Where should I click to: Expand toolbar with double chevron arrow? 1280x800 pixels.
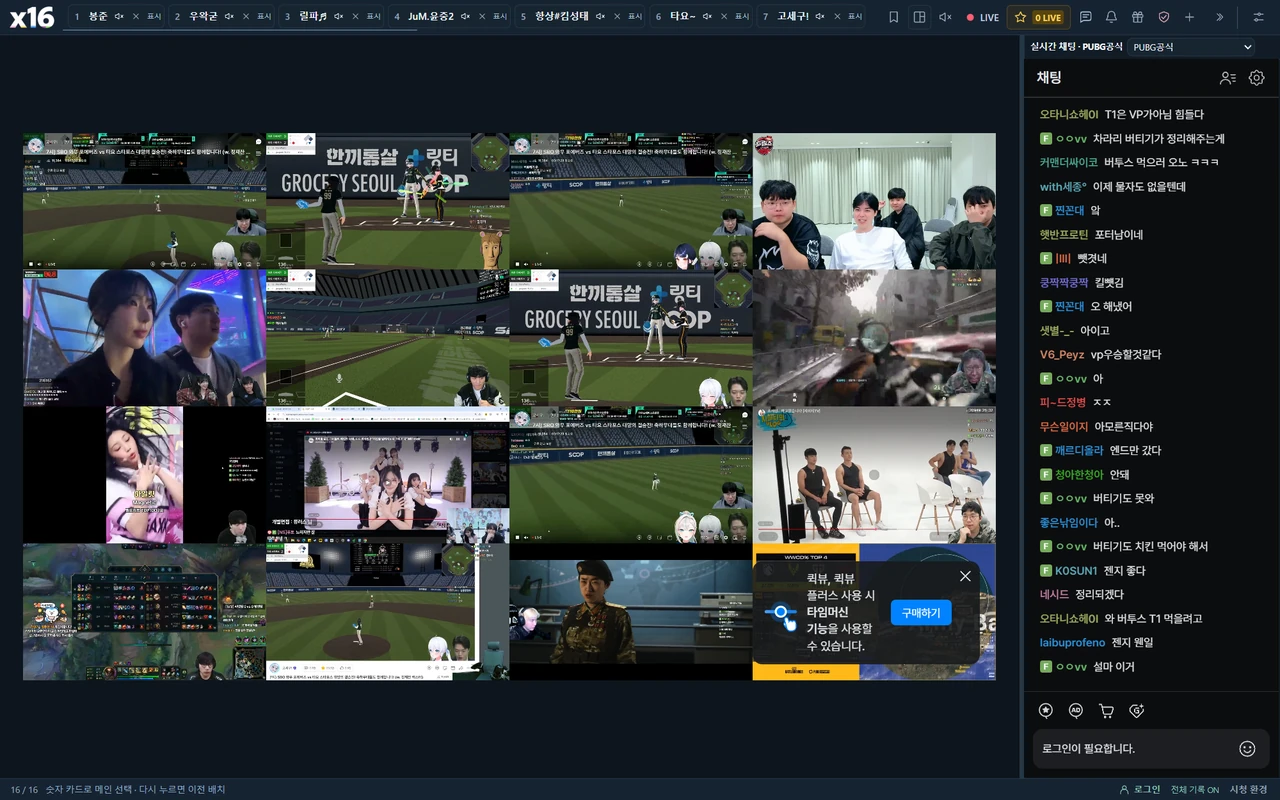tap(1219, 17)
